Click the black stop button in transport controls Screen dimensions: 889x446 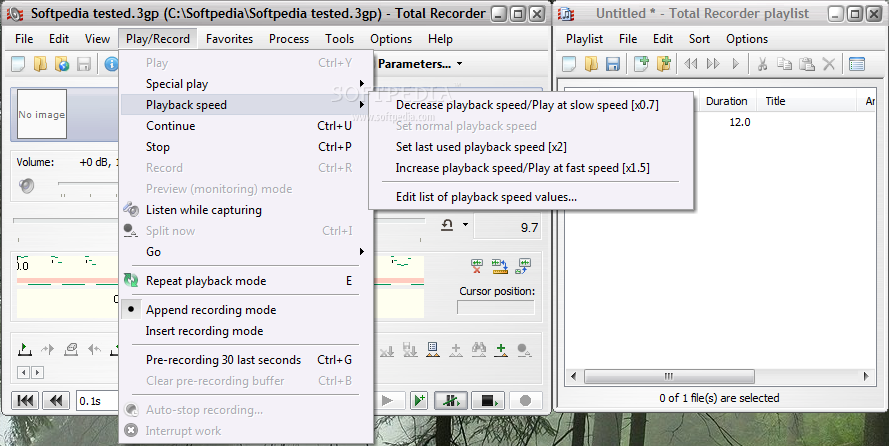[x=488, y=401]
